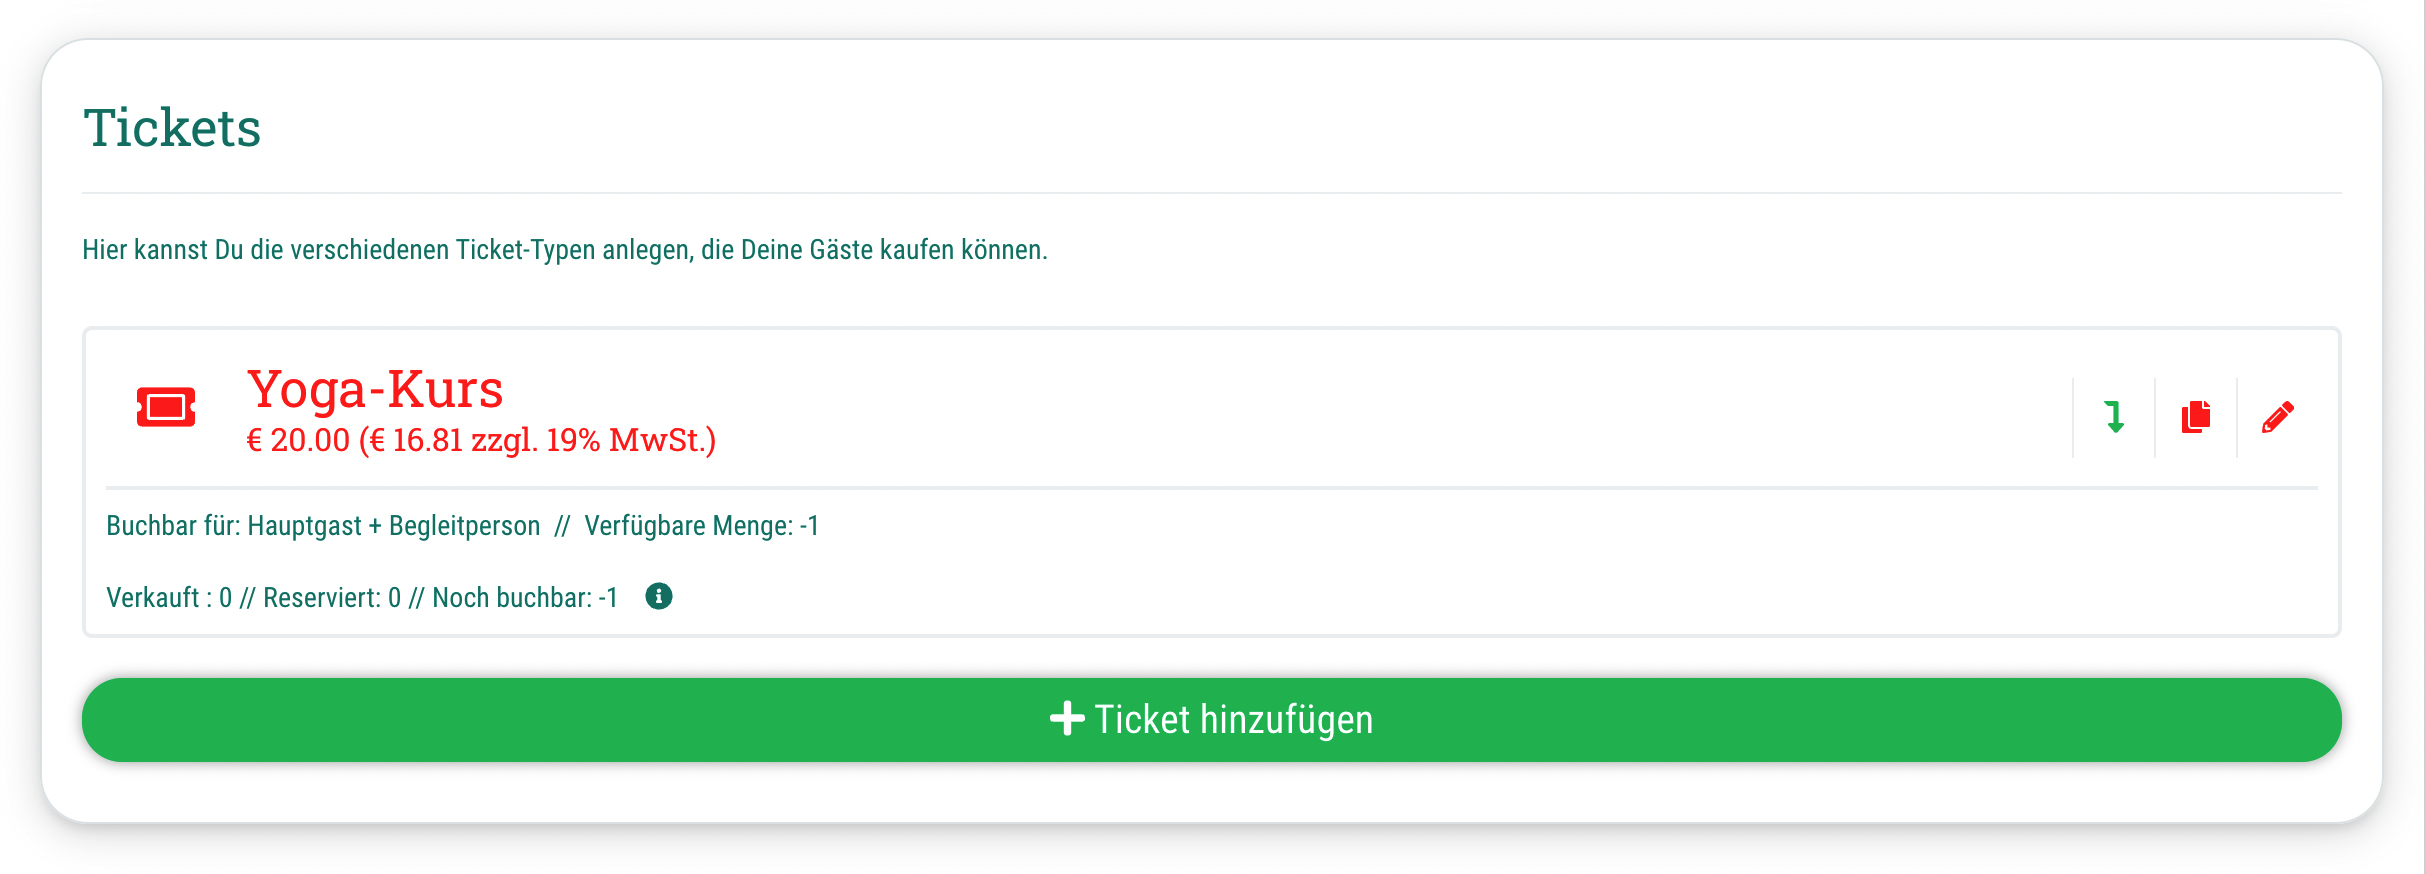Screen dimensions: 2426x874
Task: Click the plus icon on the add button
Action: point(1067,719)
